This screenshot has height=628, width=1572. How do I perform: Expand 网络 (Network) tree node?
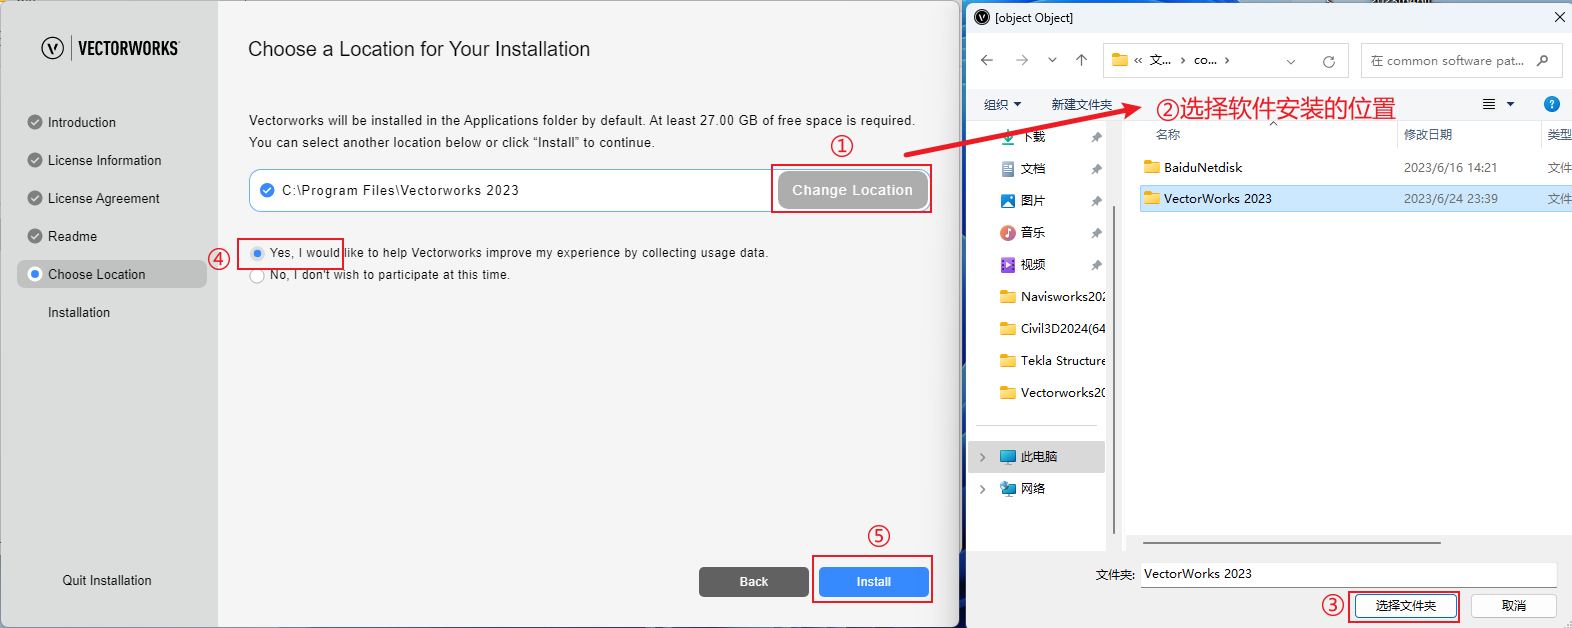pyautogui.click(x=982, y=489)
